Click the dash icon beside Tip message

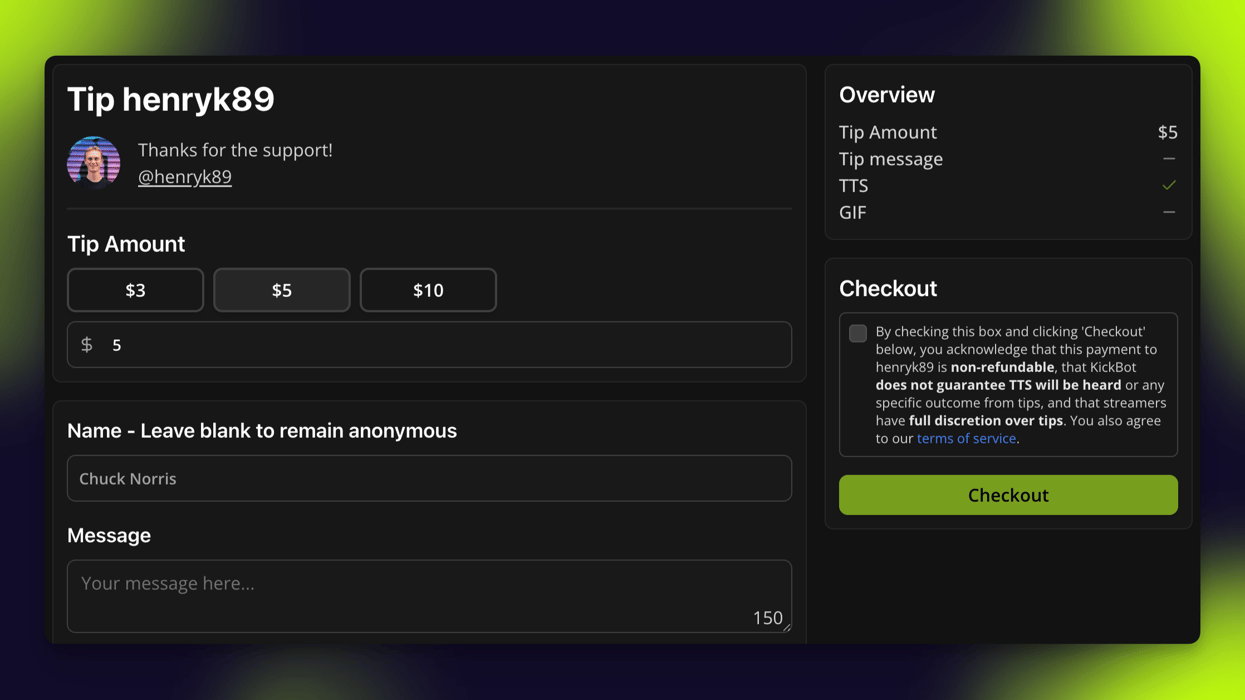pyautogui.click(x=1168, y=159)
